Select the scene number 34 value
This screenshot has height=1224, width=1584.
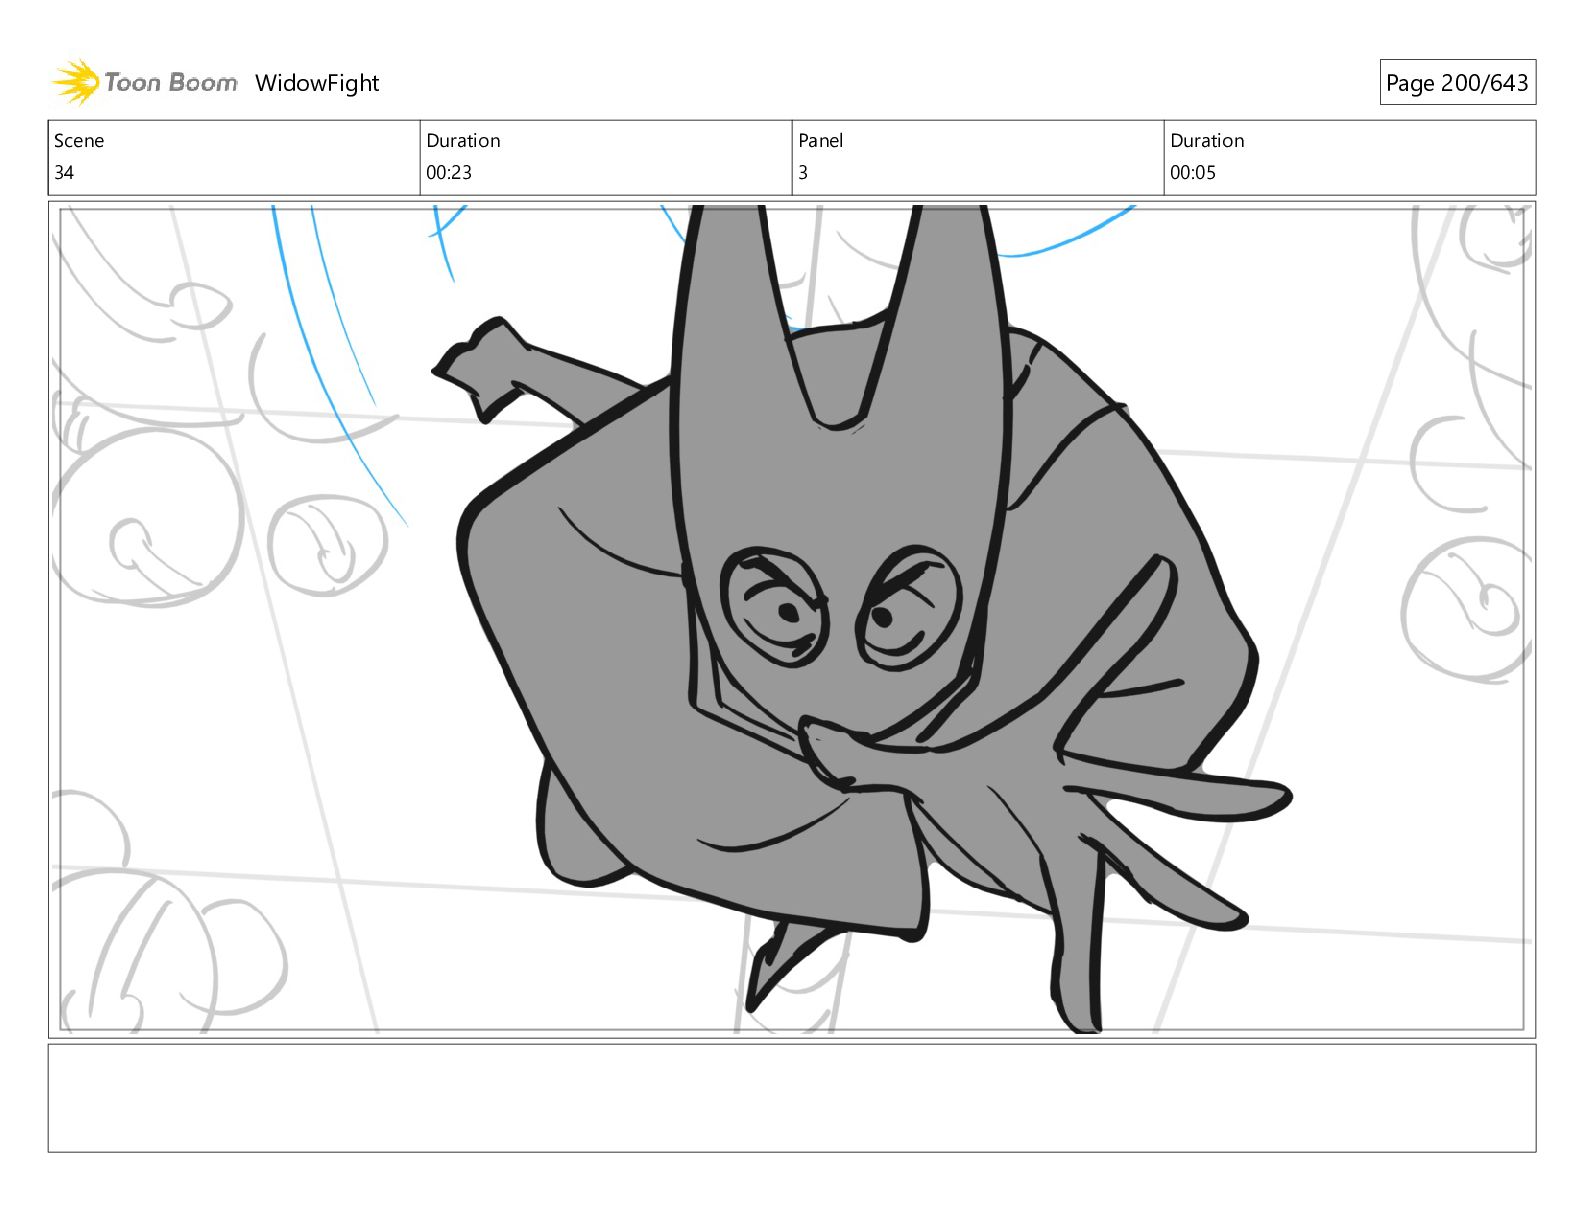(64, 172)
